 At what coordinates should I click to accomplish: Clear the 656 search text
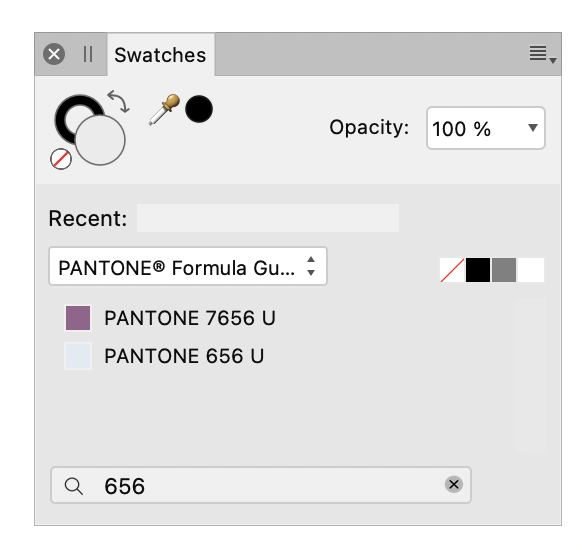[x=454, y=484]
